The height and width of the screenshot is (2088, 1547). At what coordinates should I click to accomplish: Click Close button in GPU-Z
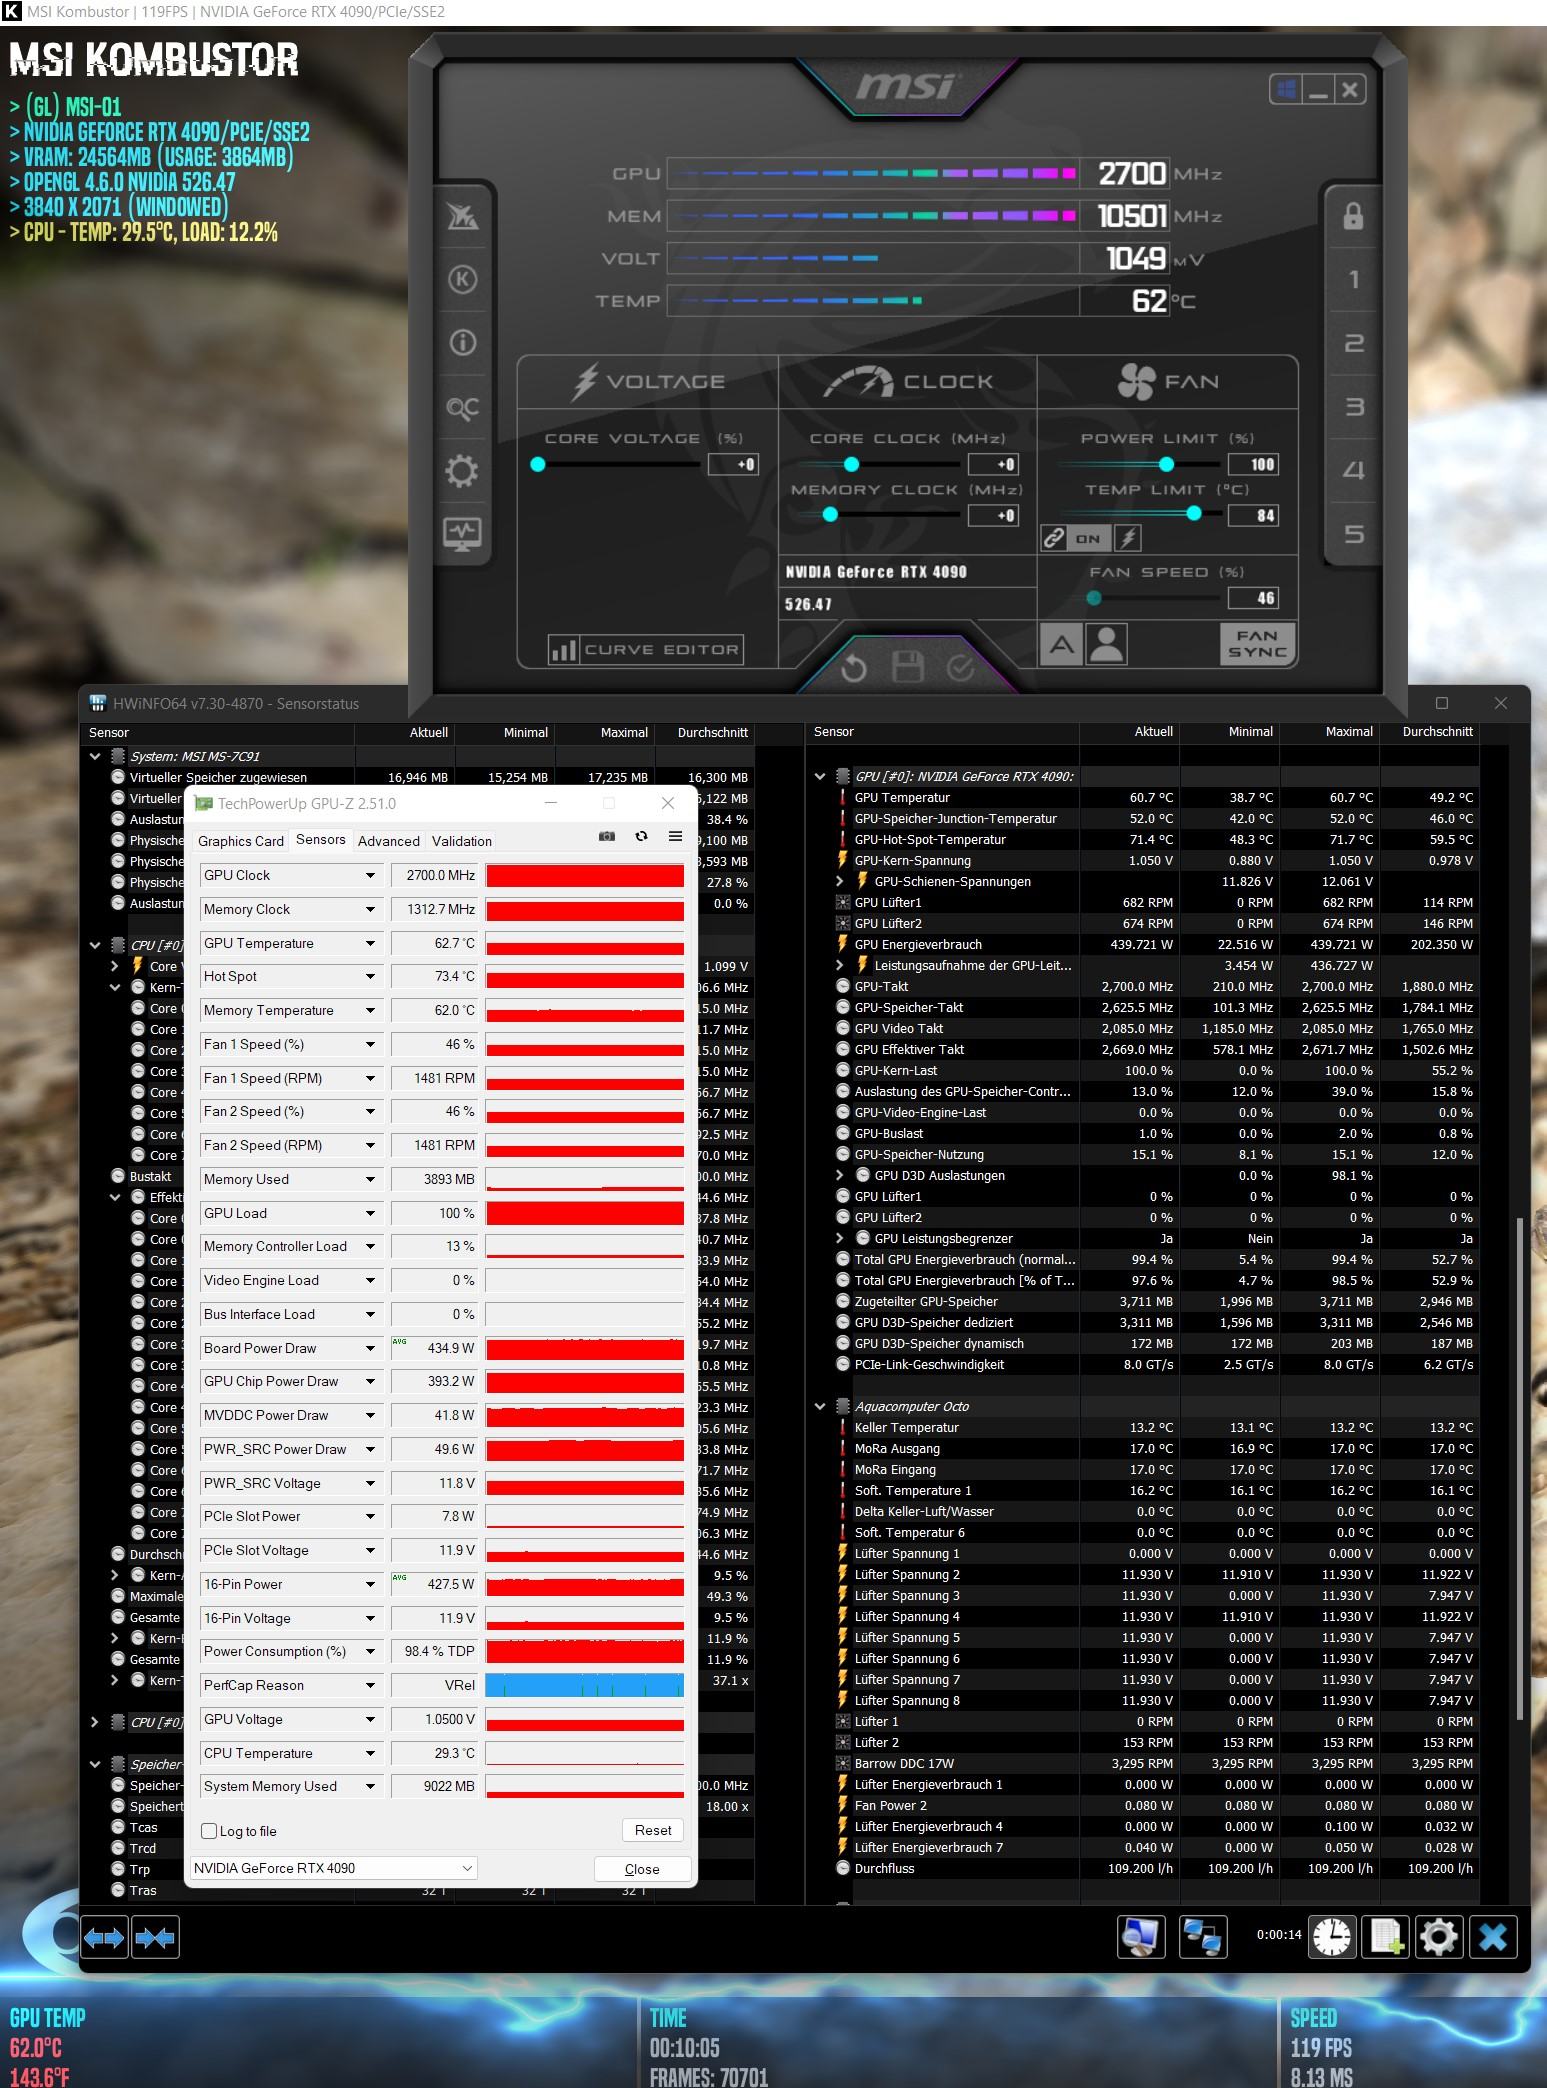tap(642, 1869)
